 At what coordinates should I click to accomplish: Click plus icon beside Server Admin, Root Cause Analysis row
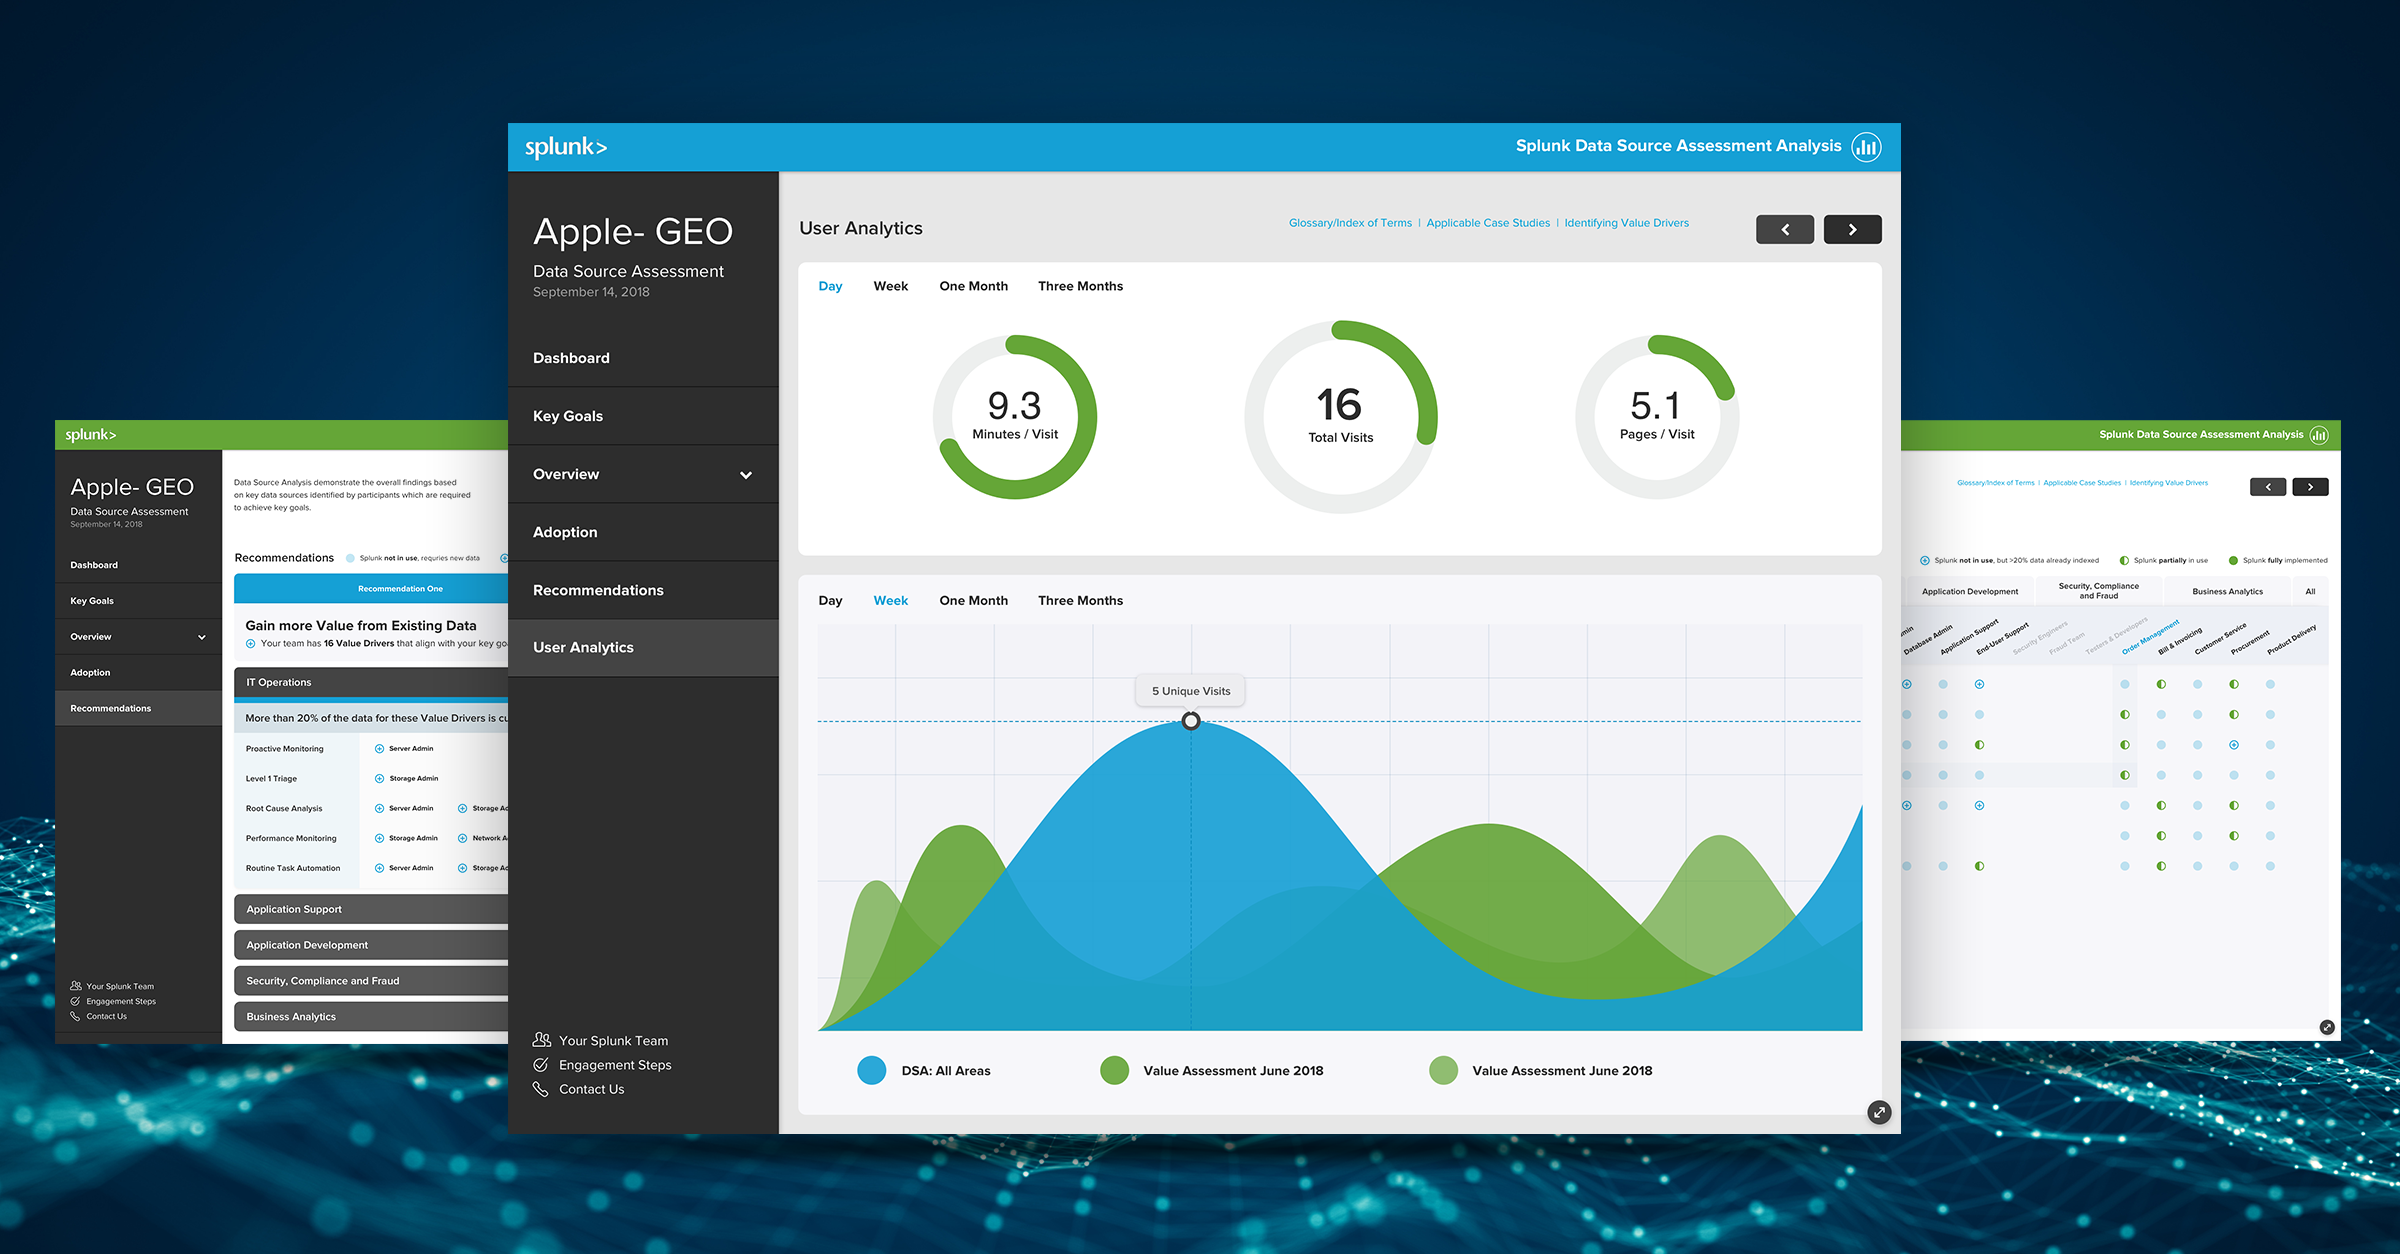point(379,808)
